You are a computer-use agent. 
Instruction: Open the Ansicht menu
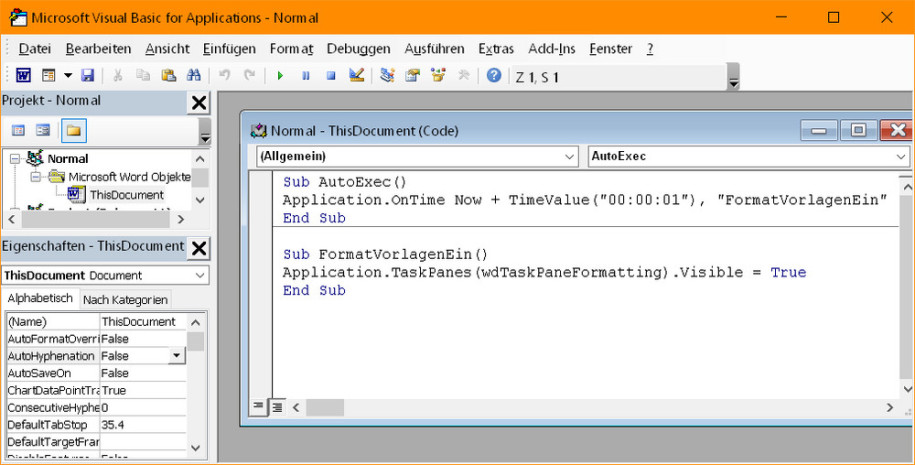coord(167,49)
